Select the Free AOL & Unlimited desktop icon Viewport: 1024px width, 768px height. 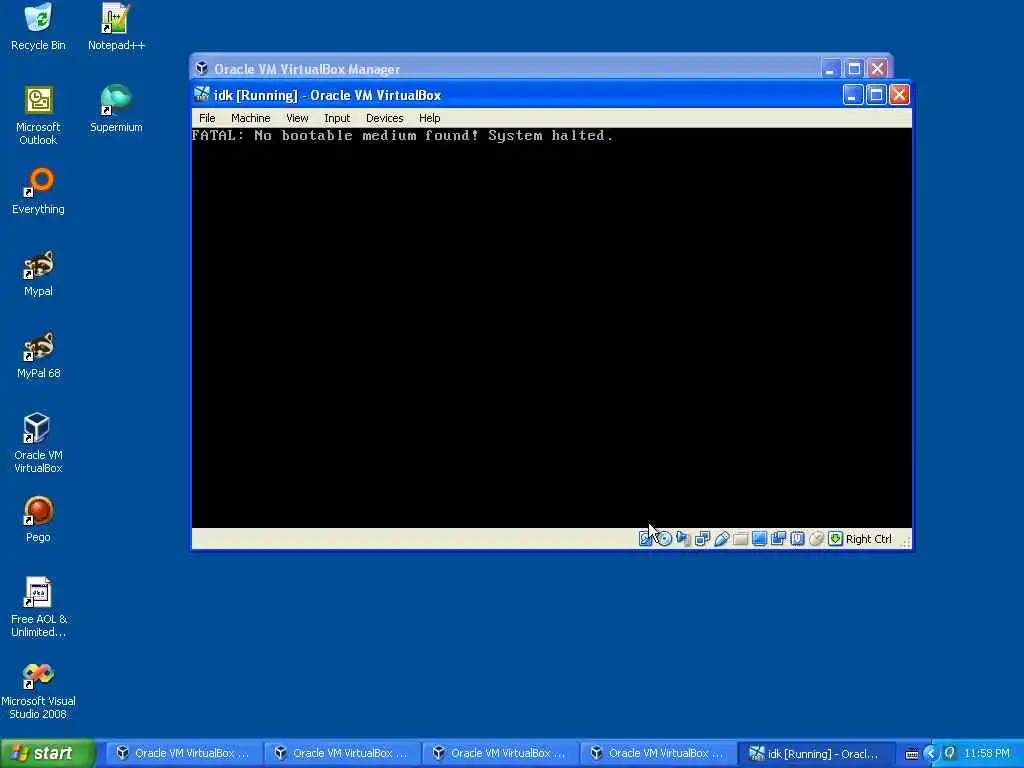click(38, 607)
